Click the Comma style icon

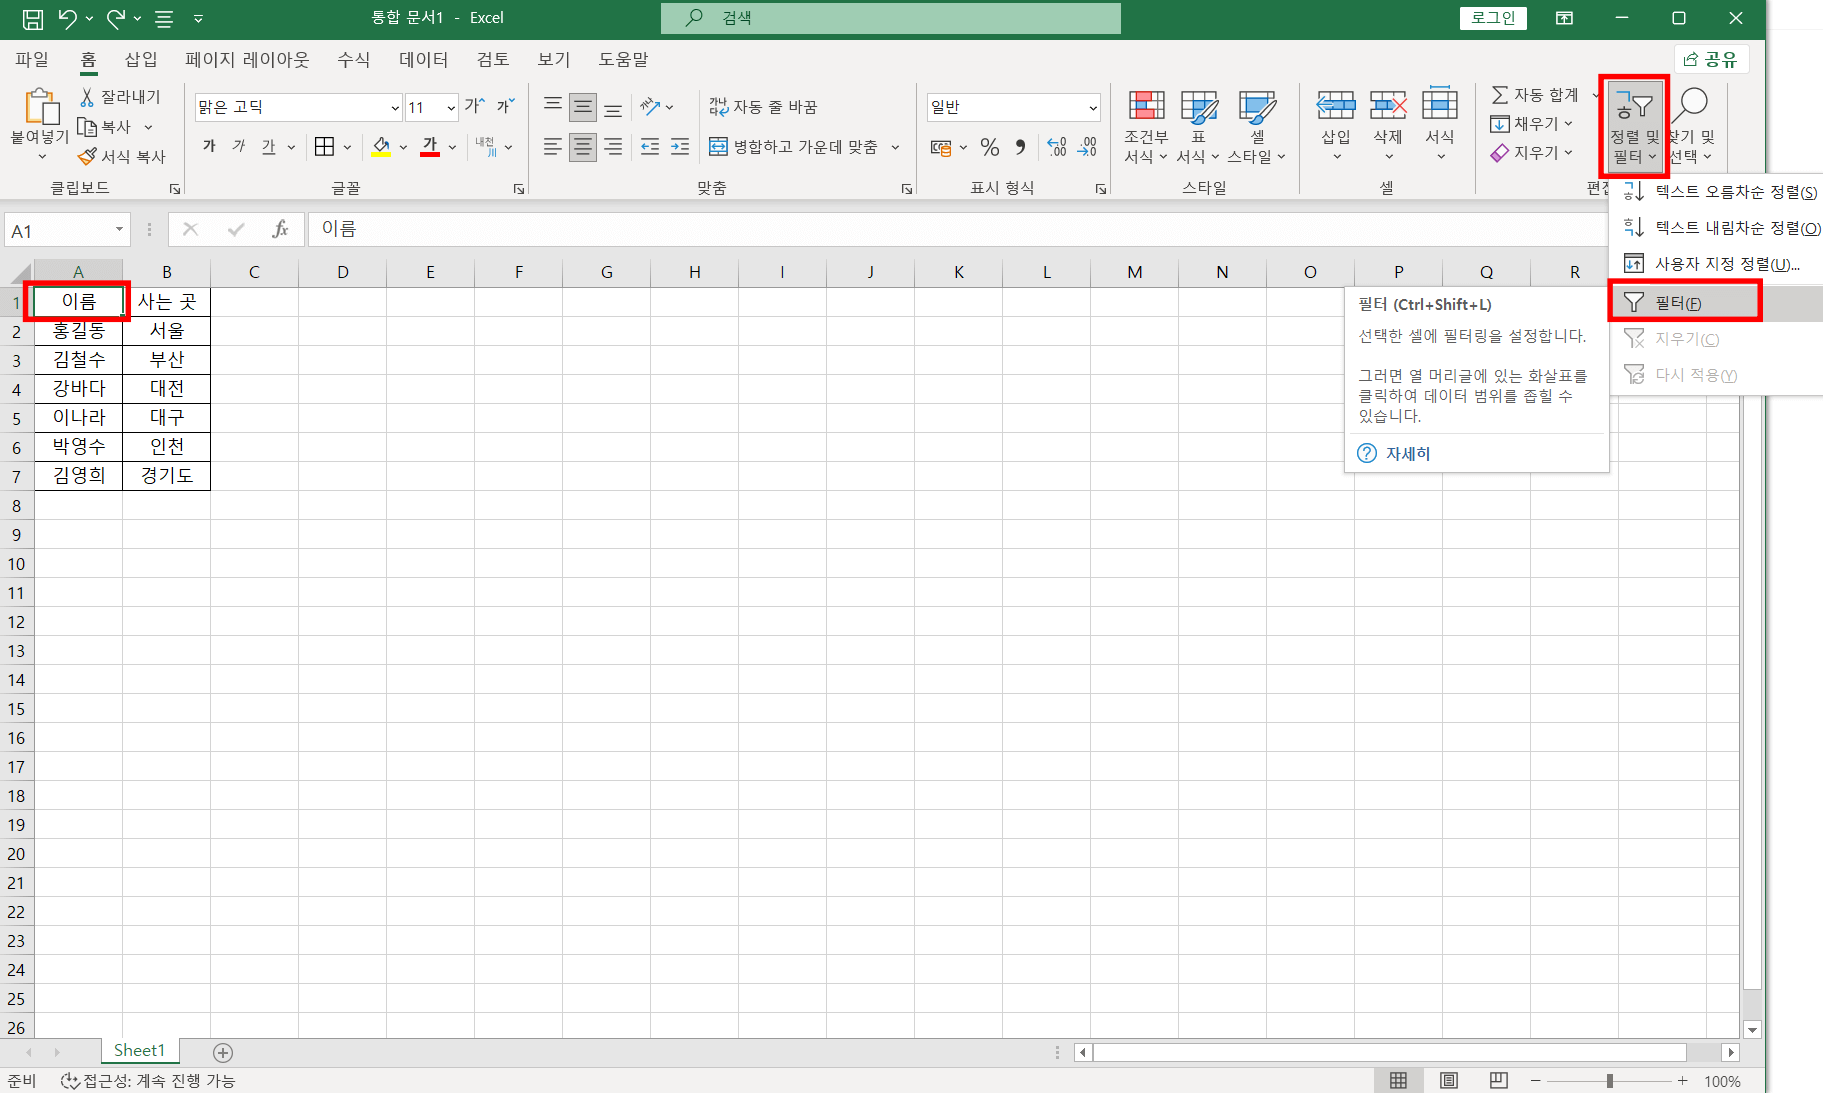tap(1020, 147)
